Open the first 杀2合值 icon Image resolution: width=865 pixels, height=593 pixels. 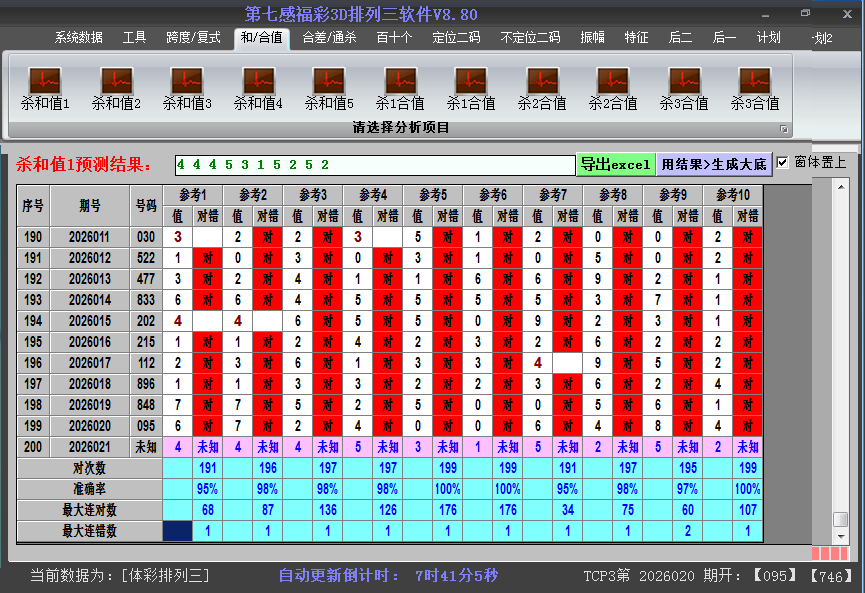(541, 84)
